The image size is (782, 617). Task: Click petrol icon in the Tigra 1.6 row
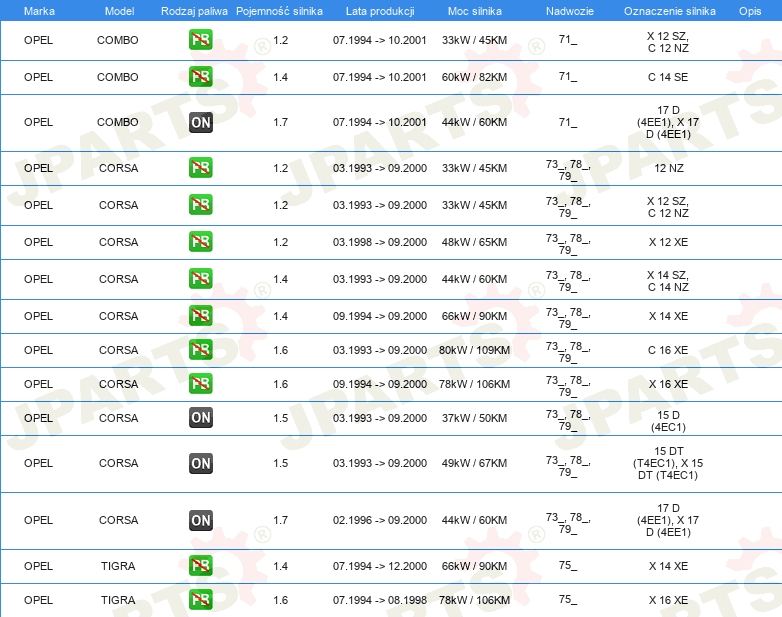pyautogui.click(x=200, y=600)
